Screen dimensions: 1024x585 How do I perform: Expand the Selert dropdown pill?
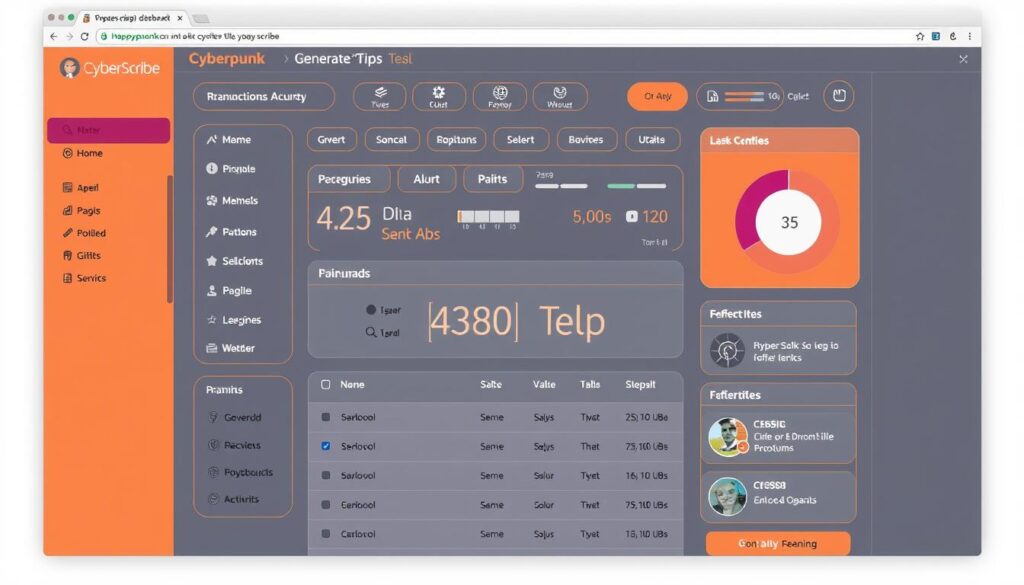point(520,140)
